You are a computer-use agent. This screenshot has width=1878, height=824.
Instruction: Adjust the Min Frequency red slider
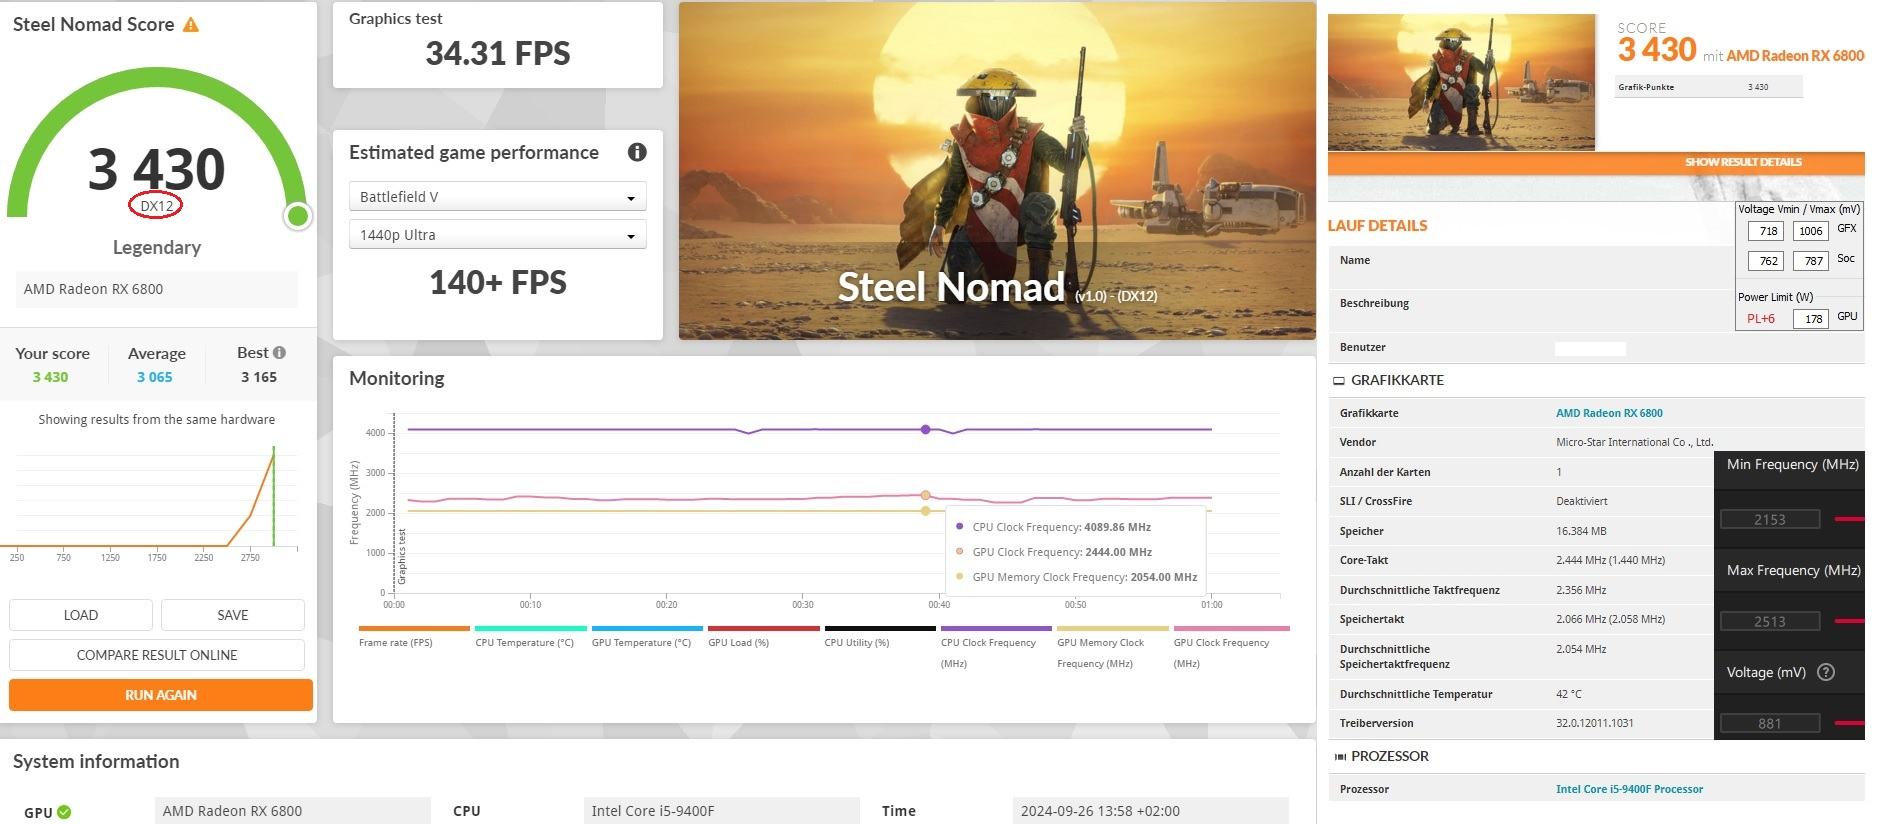click(1849, 519)
